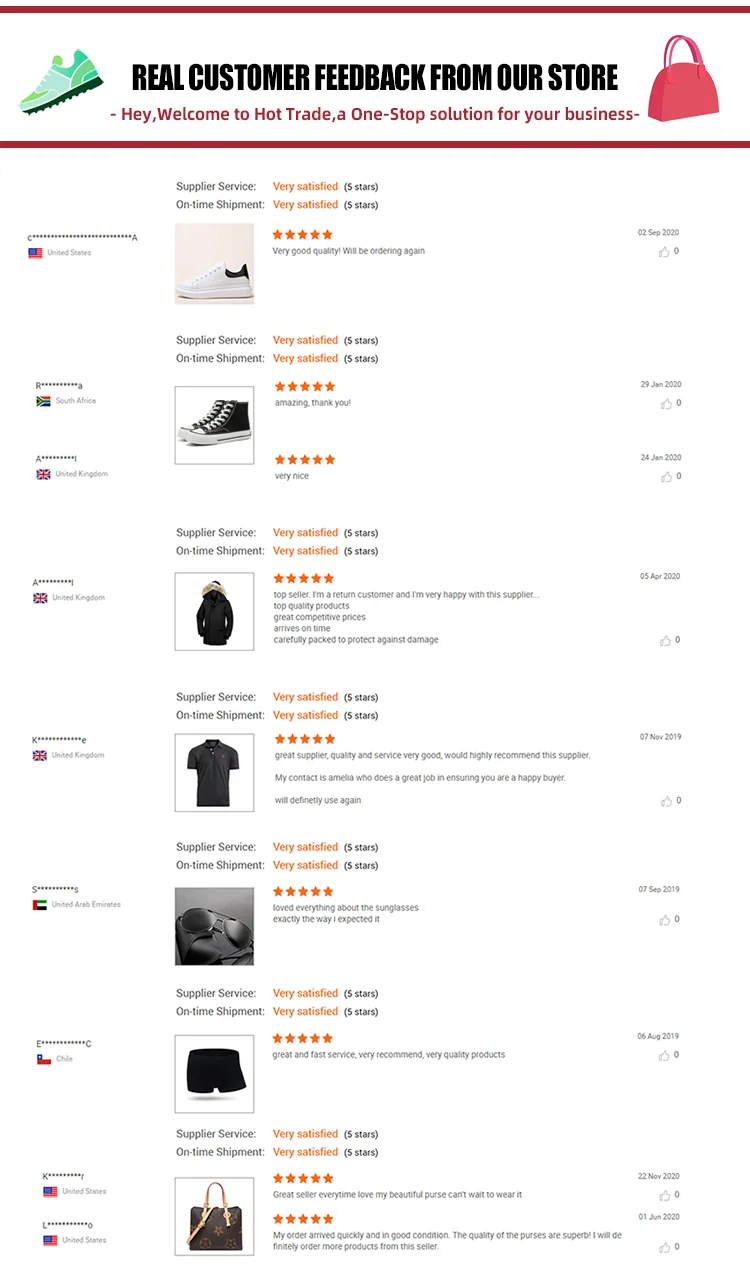
Task: Like the 06 Aug 2019 Chile review
Action: click(x=665, y=1056)
